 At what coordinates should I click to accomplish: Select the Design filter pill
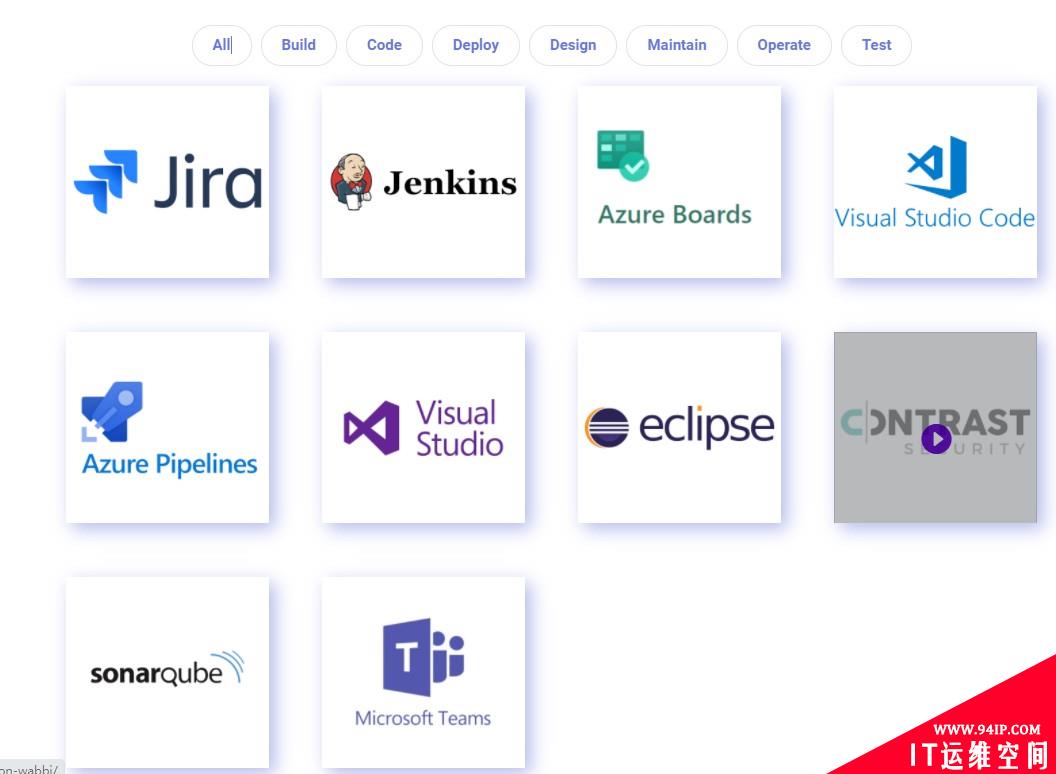pyautogui.click(x=572, y=45)
